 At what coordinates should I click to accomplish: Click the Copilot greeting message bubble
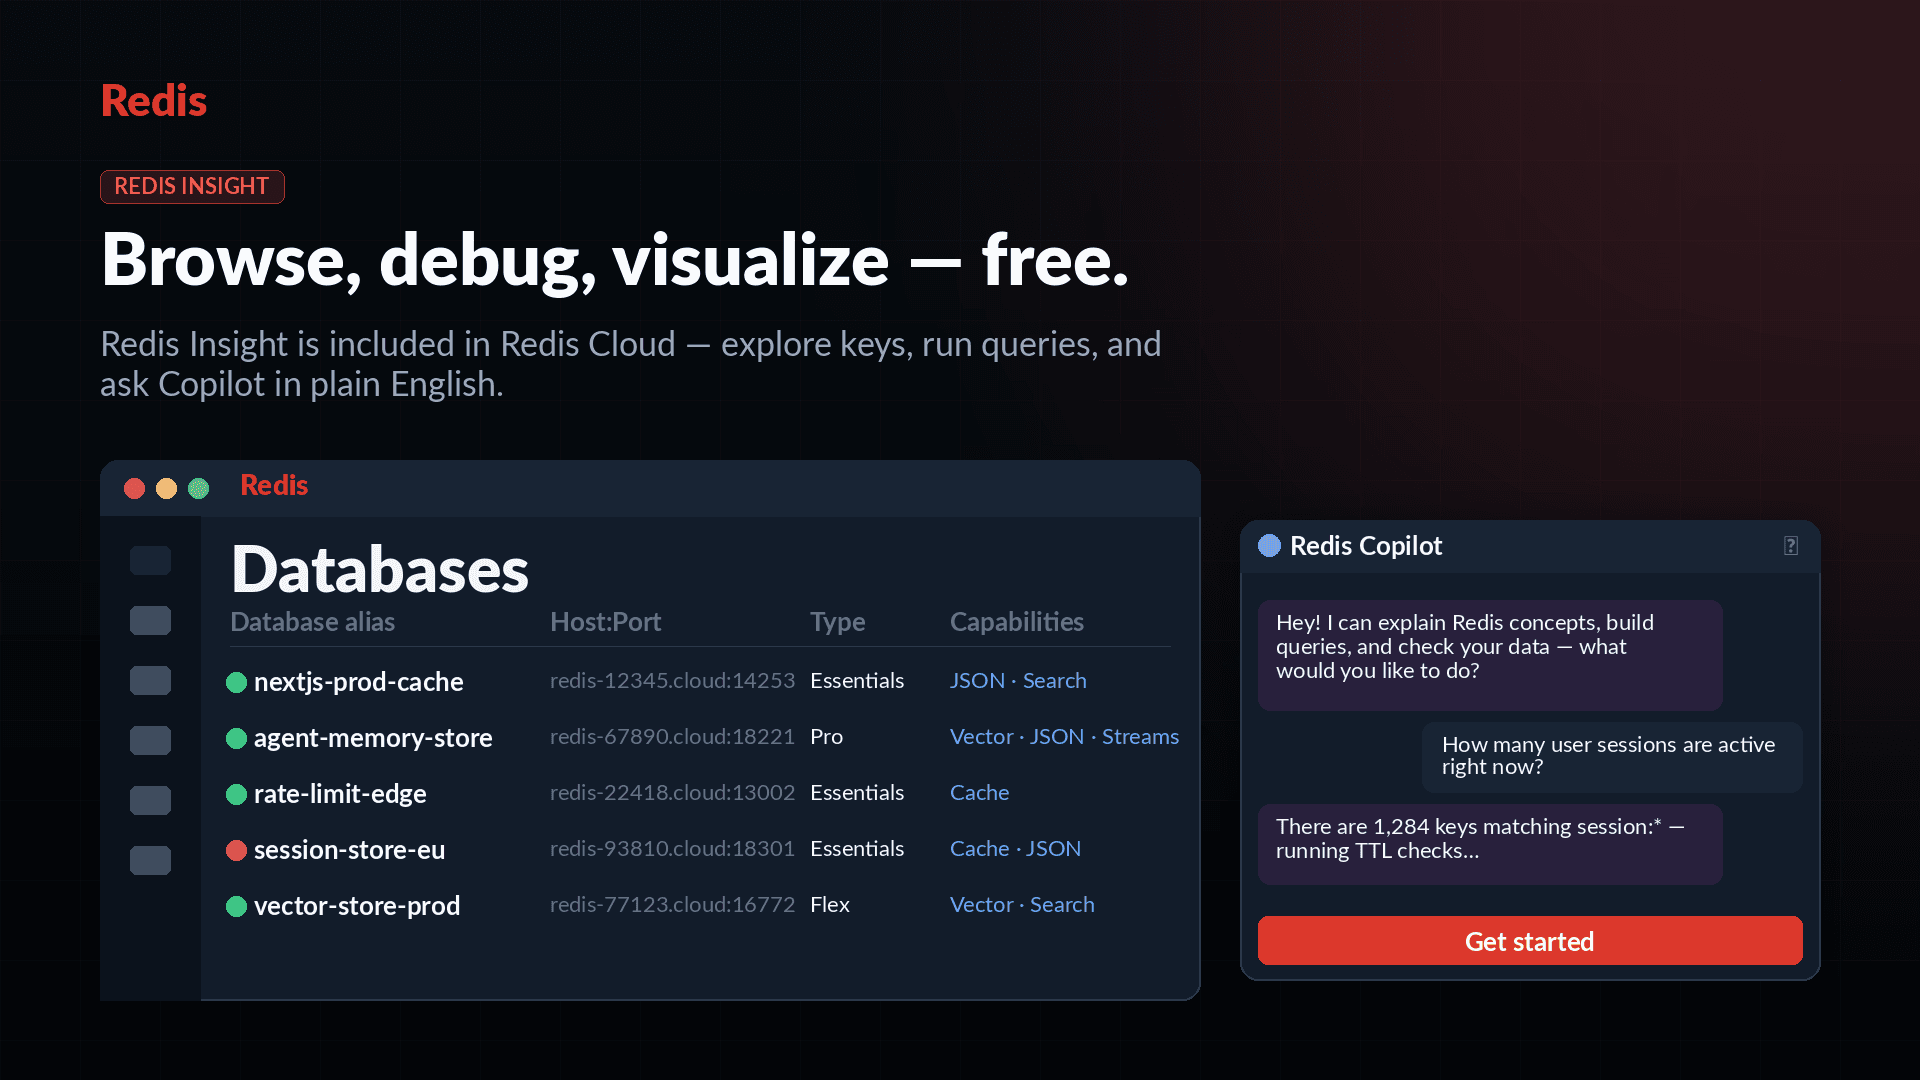[x=1490, y=655]
